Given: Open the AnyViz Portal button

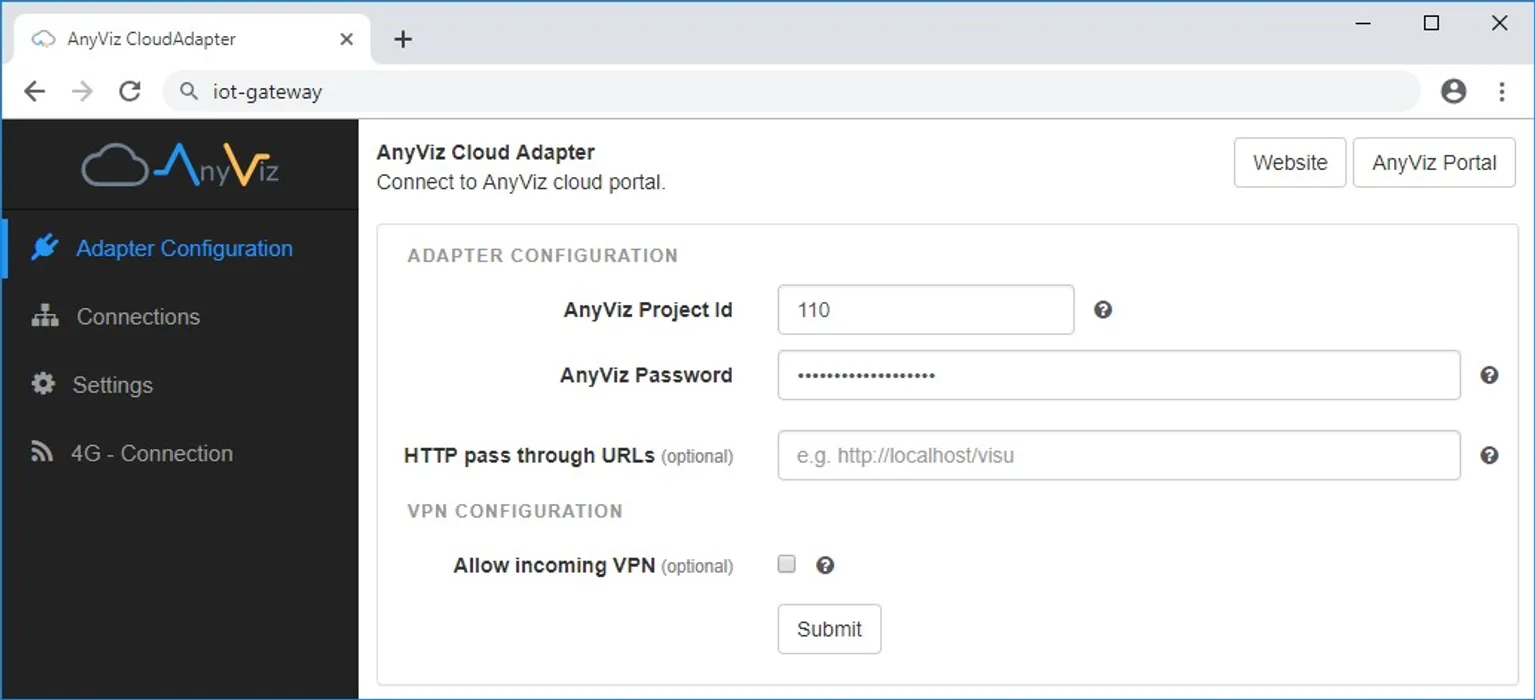Looking at the screenshot, I should click(1434, 163).
